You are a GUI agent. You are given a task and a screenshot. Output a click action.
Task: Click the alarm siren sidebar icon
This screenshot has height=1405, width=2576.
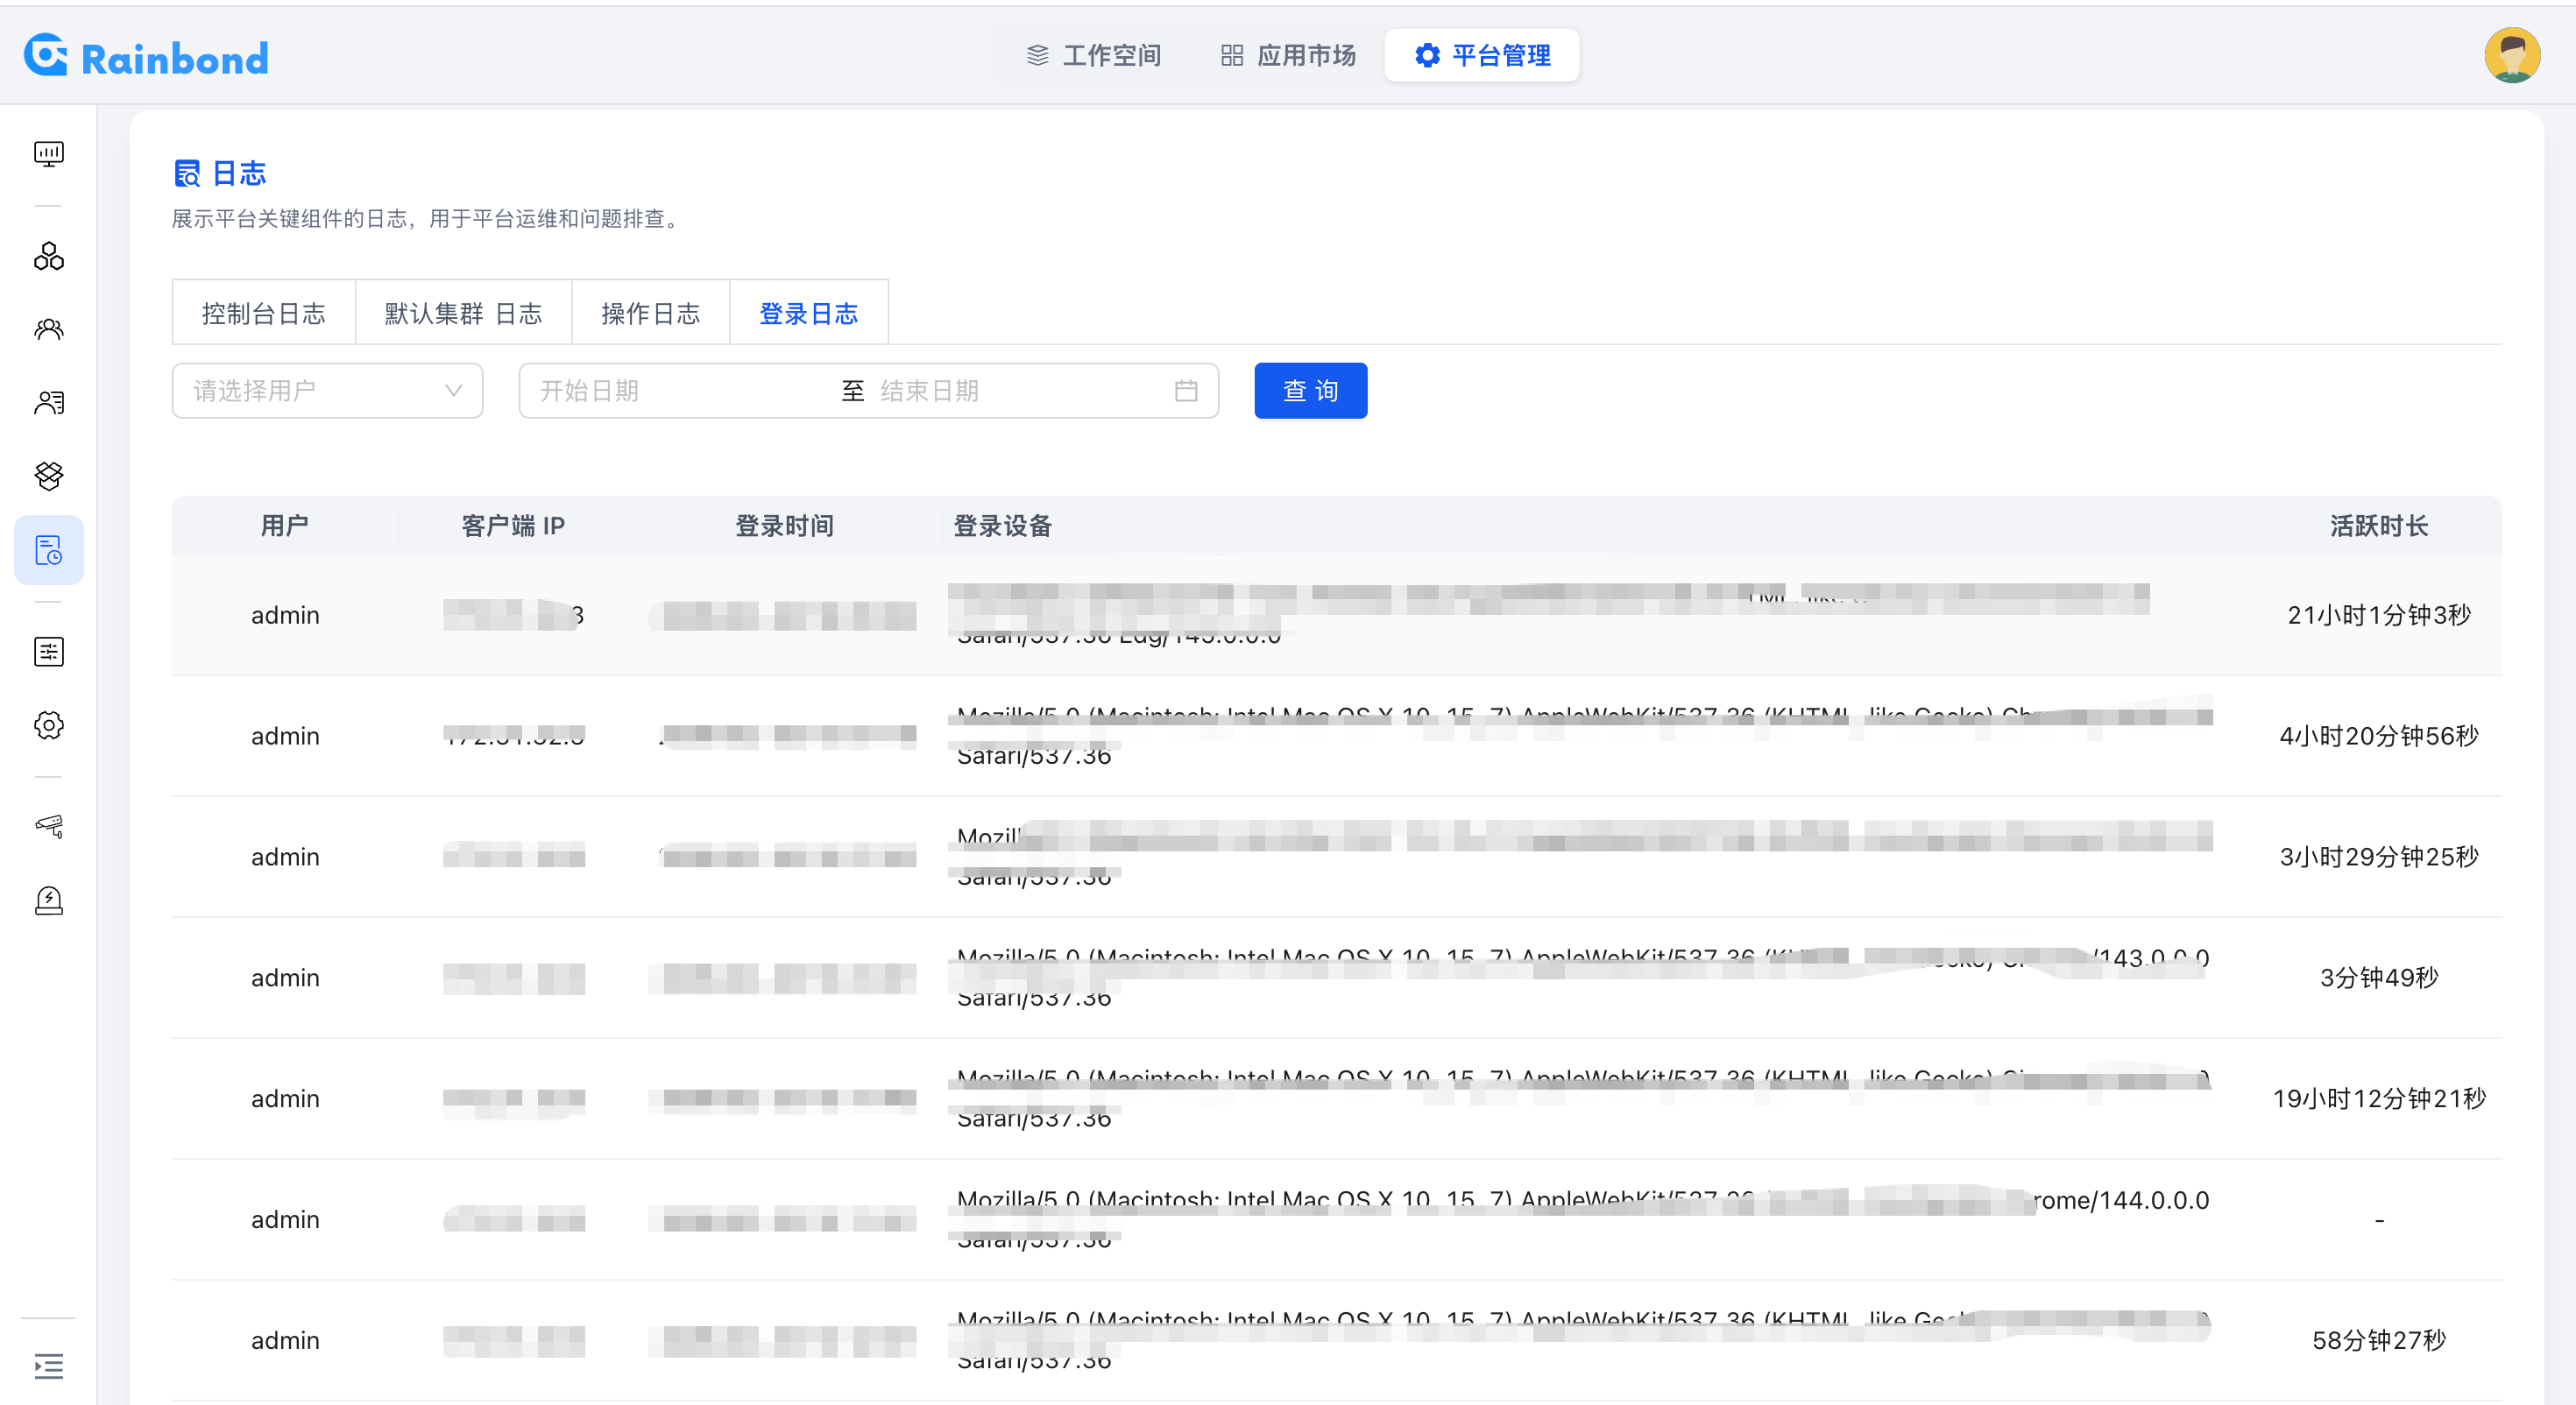(x=48, y=900)
